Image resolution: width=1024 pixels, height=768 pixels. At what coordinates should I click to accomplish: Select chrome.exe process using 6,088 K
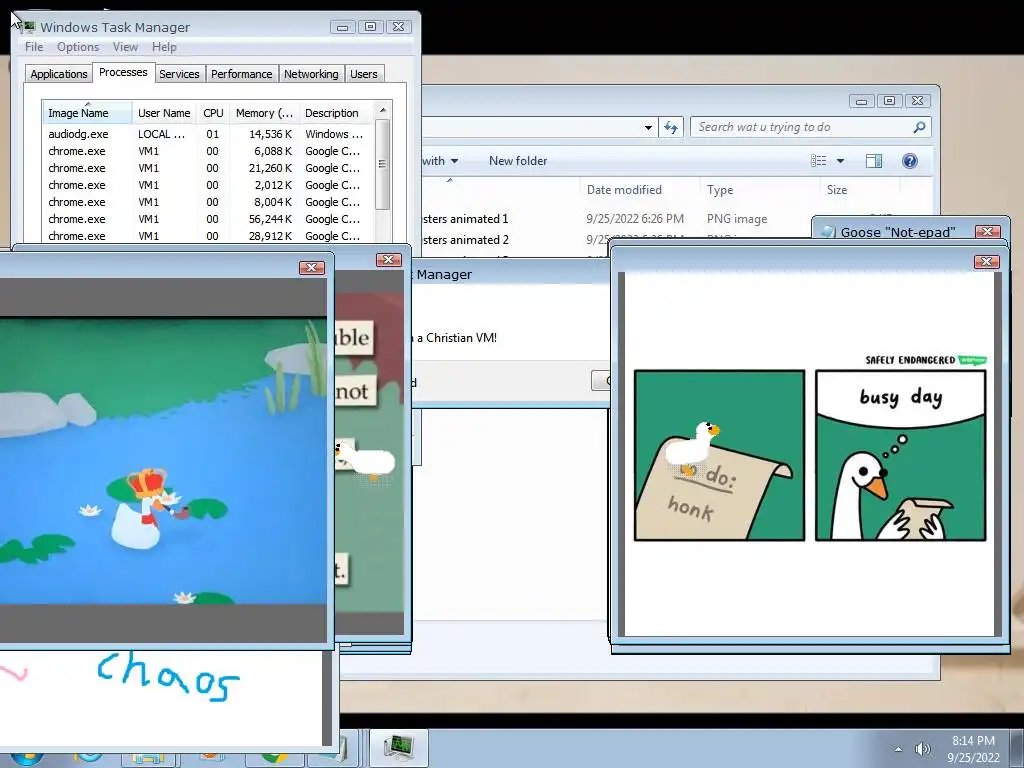[208, 151]
